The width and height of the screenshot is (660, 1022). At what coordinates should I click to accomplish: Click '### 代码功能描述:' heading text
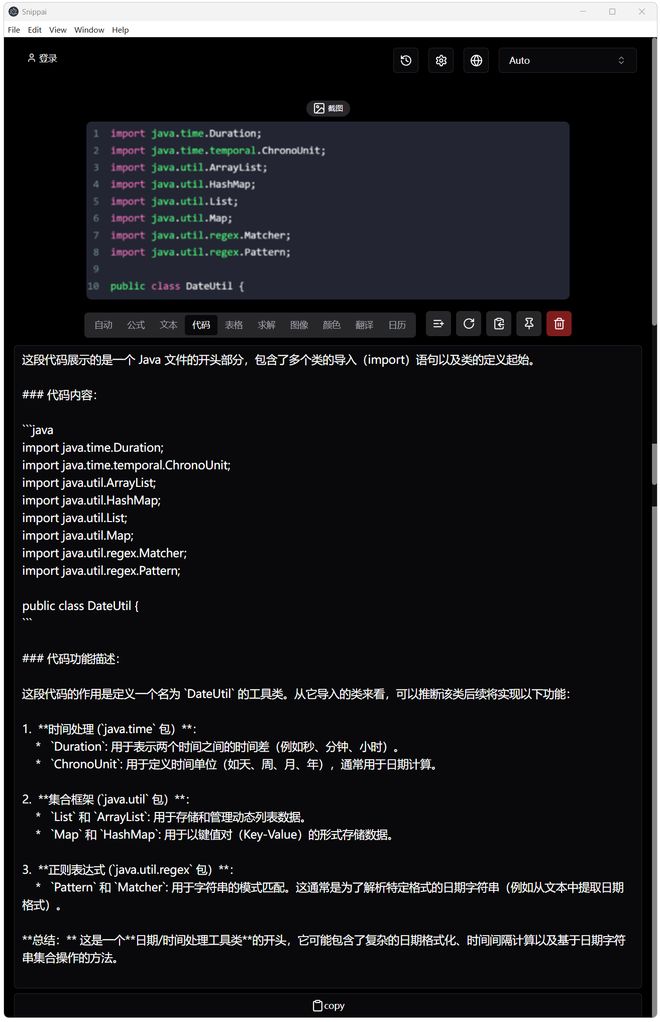pyautogui.click(x=70, y=659)
